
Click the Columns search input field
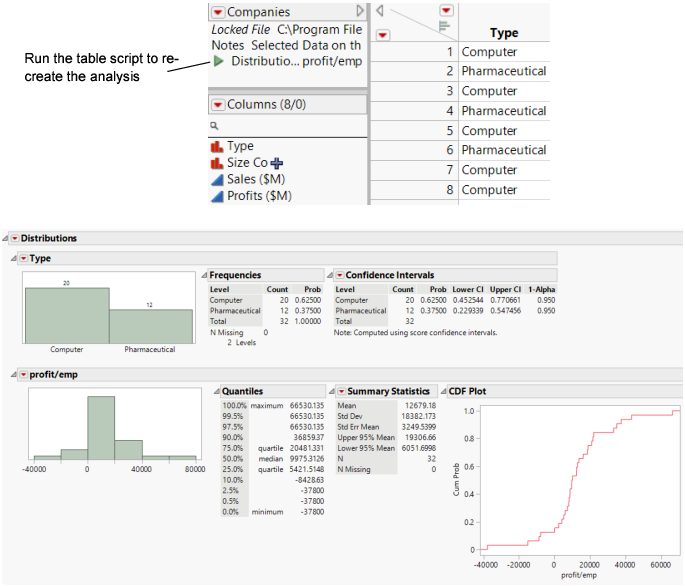coord(290,127)
